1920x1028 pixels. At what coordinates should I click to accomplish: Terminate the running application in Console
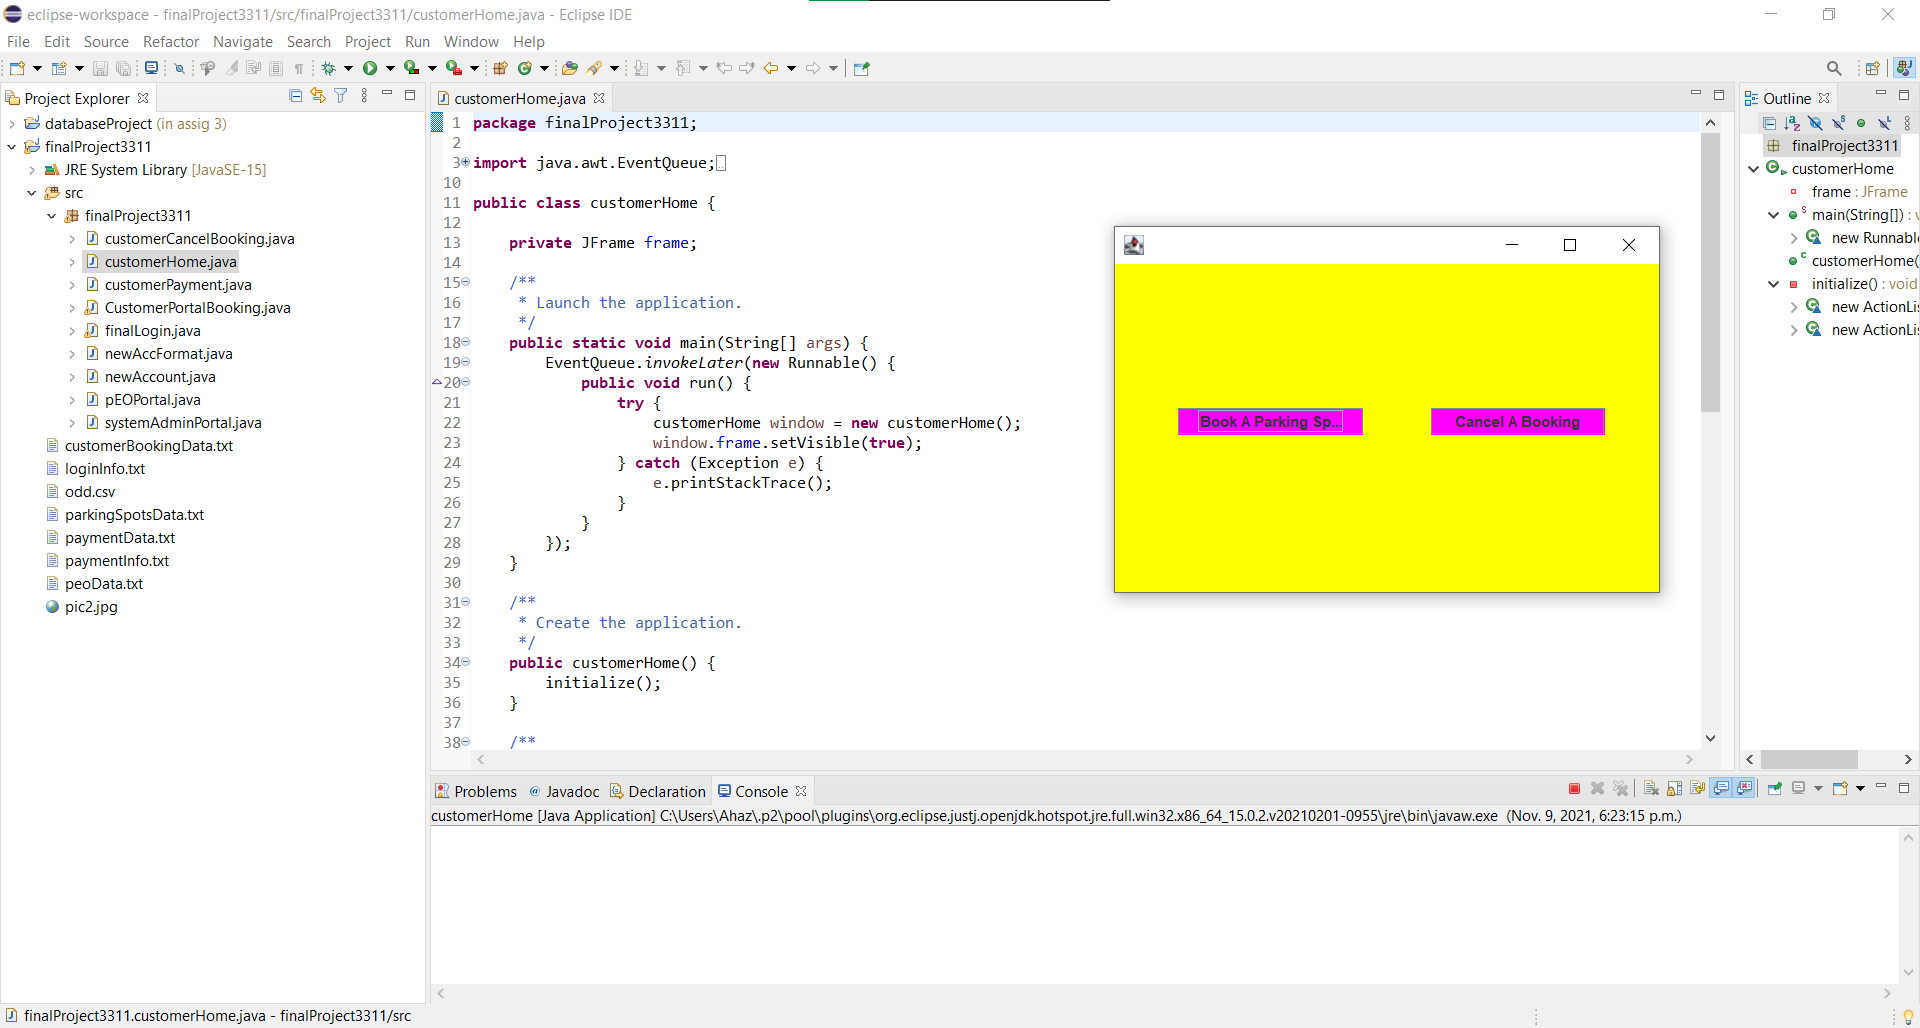click(1575, 789)
